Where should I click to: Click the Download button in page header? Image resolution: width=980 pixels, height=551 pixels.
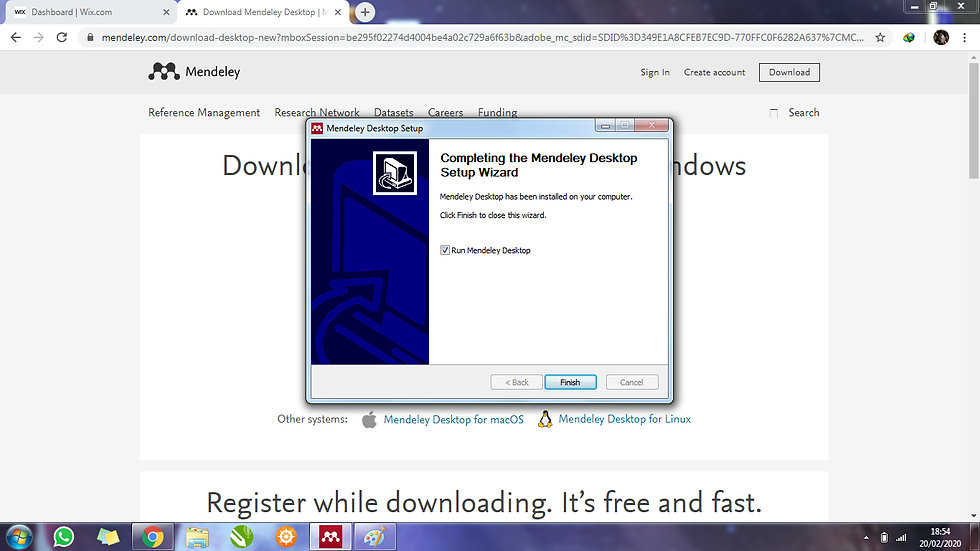tap(789, 72)
